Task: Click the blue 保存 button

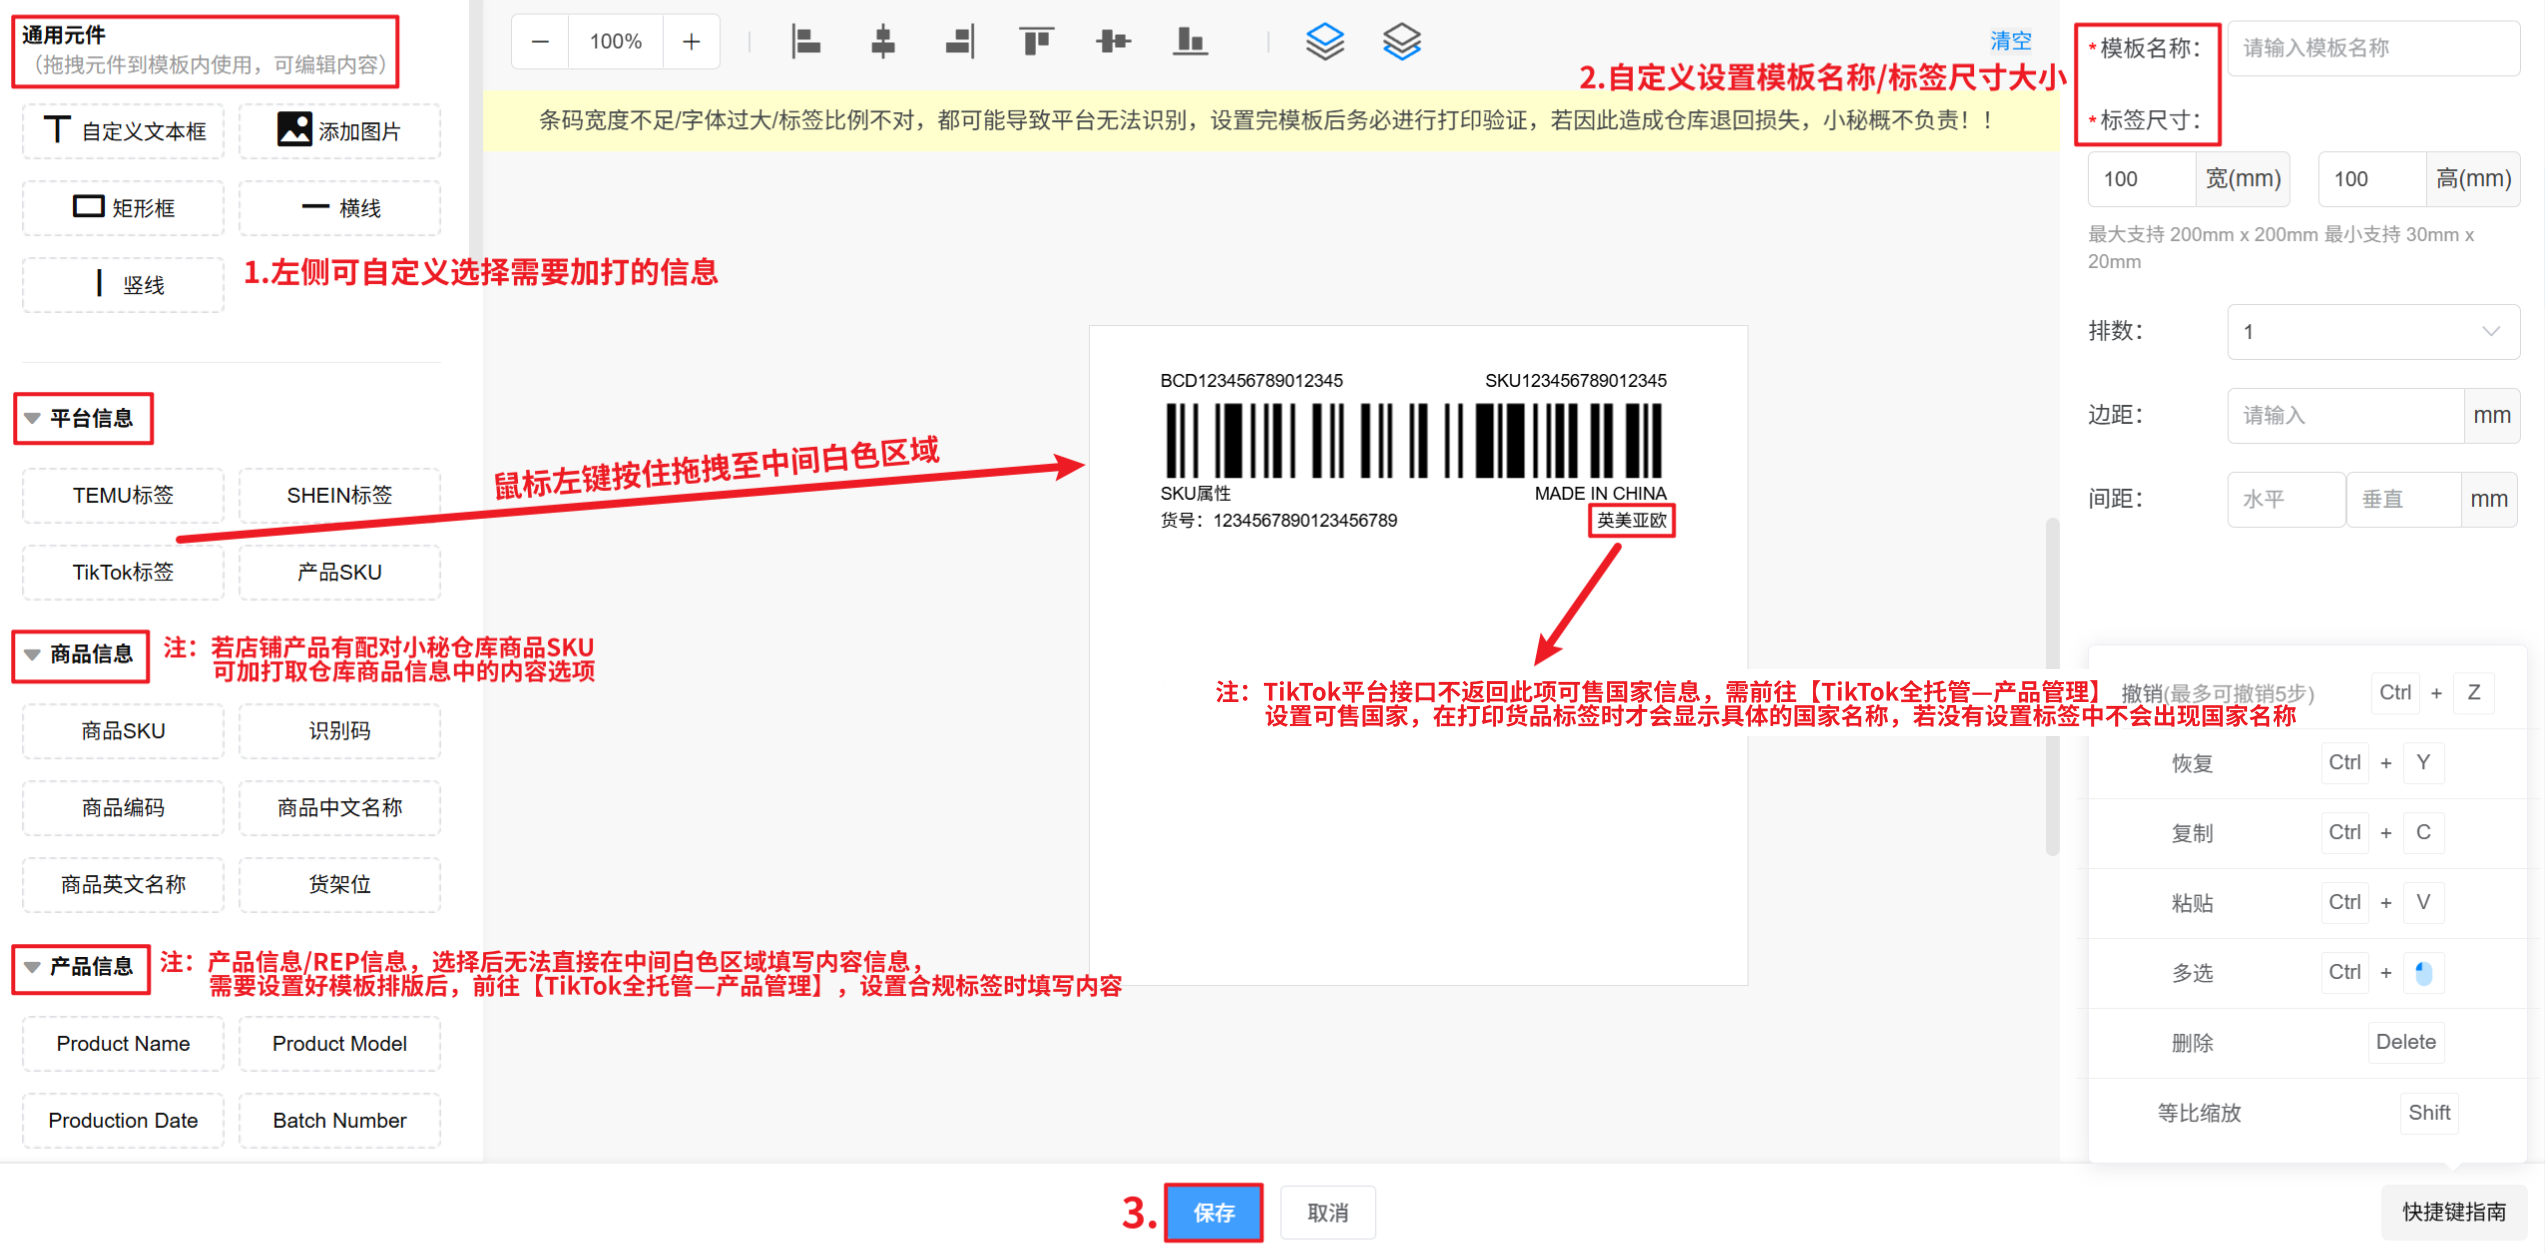Action: pyautogui.click(x=1213, y=1212)
